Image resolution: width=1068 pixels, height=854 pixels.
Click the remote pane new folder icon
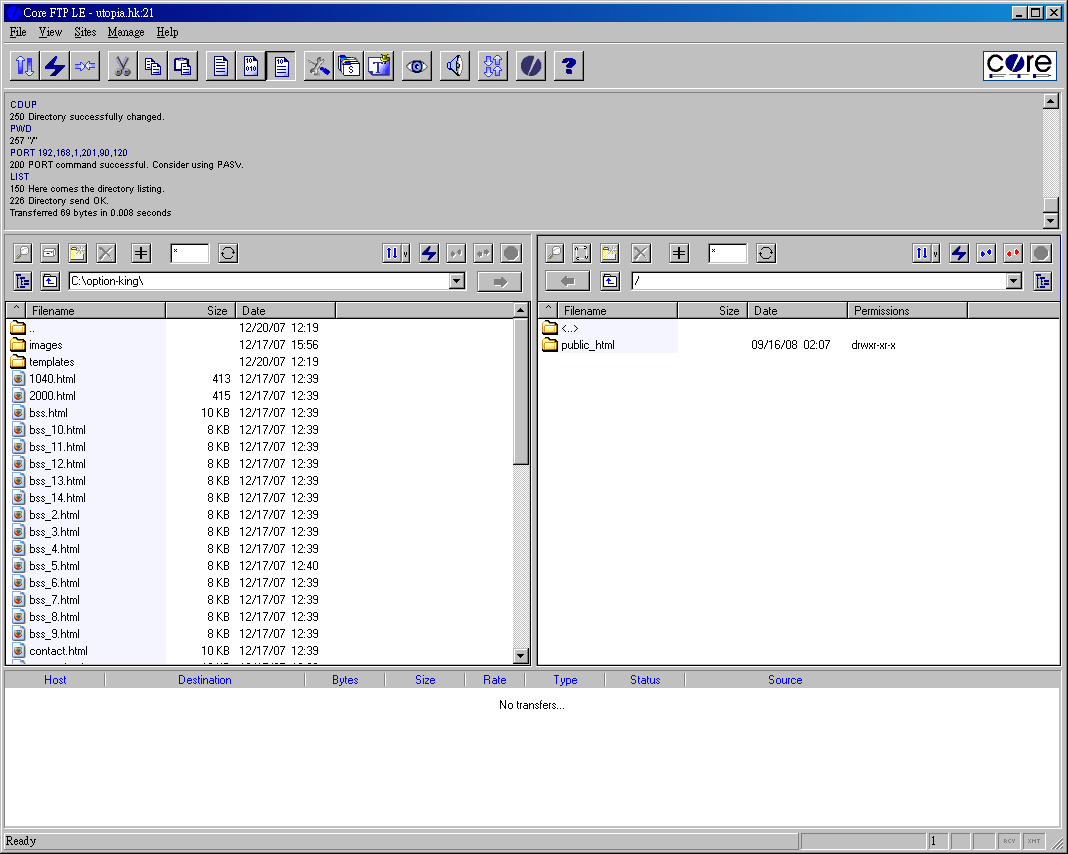coord(610,253)
